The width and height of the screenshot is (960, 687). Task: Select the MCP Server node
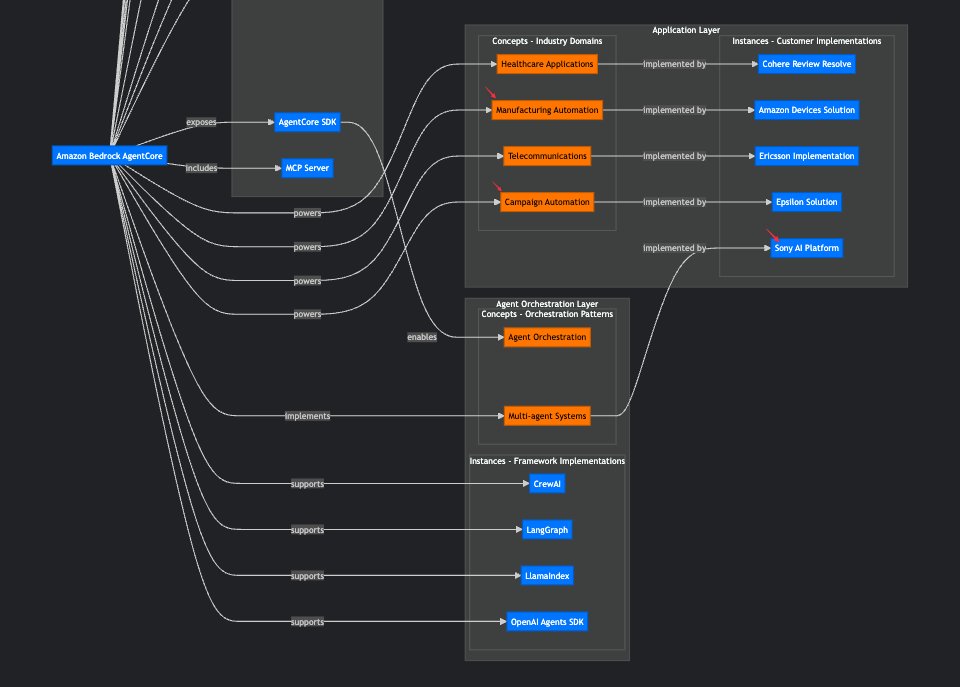pyautogui.click(x=307, y=168)
